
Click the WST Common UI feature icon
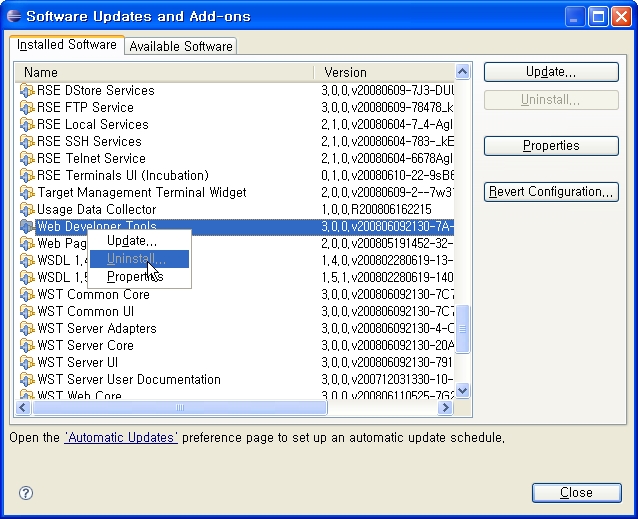pyautogui.click(x=27, y=312)
